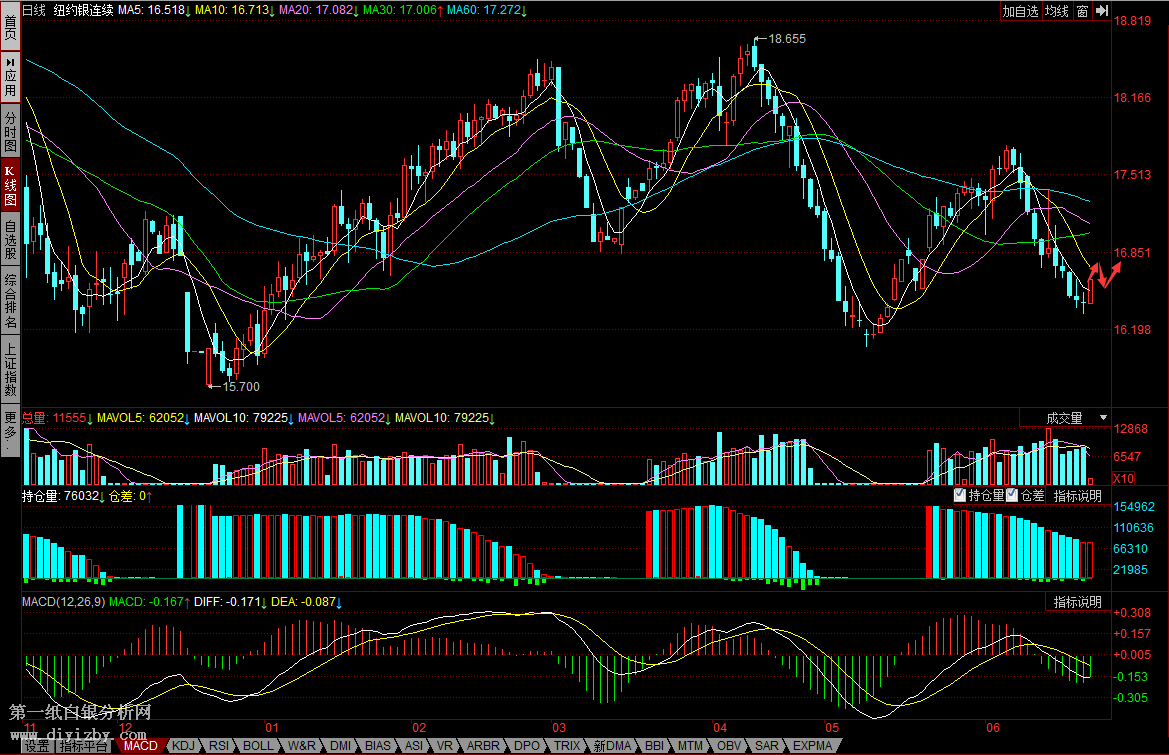Click the 18.655 high price marker
Screen dimensions: 1169x755
click(x=787, y=39)
